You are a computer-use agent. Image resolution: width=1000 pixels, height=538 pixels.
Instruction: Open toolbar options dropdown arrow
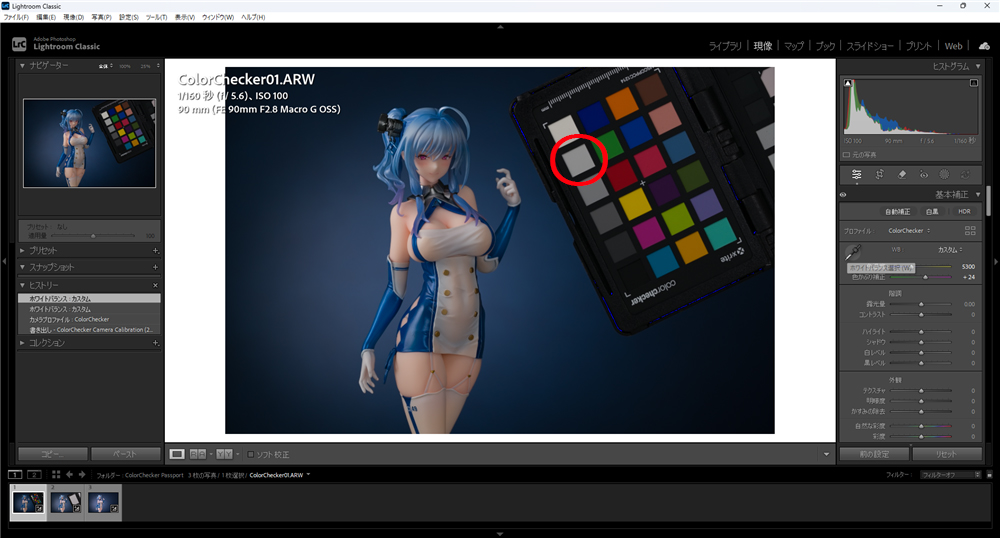tap(826, 454)
